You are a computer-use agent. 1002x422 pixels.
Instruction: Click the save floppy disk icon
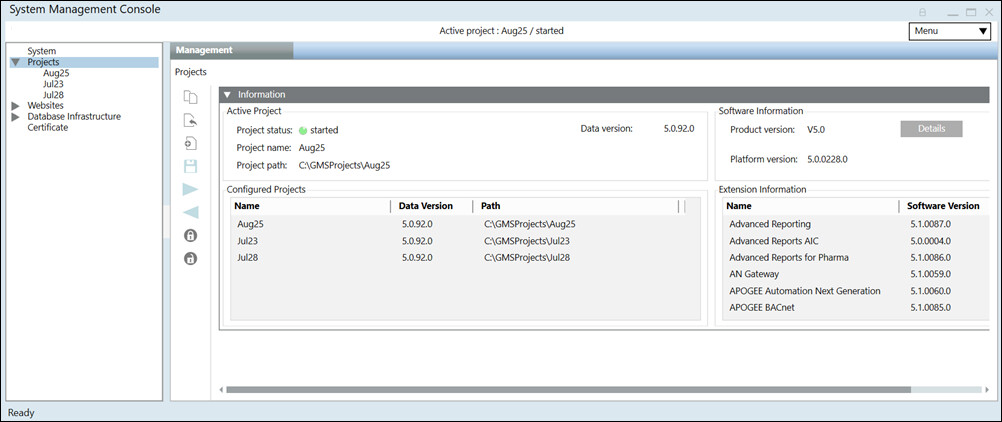[x=190, y=166]
